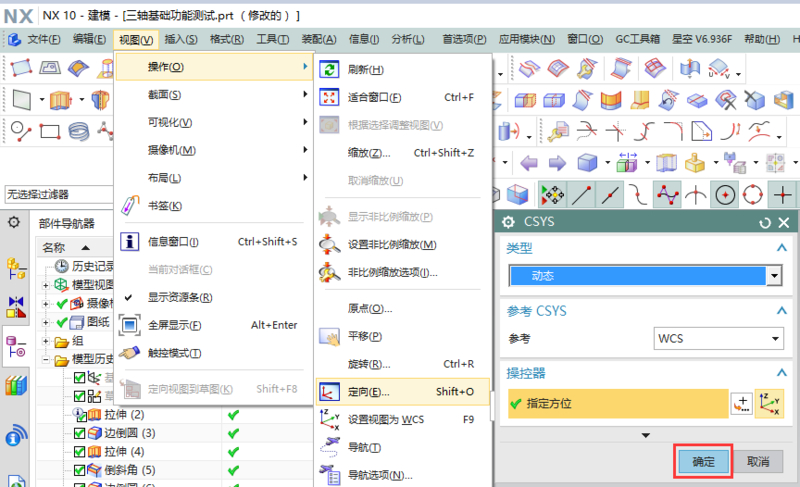Click the 取消 button
The image size is (800, 487).
coord(758,462)
